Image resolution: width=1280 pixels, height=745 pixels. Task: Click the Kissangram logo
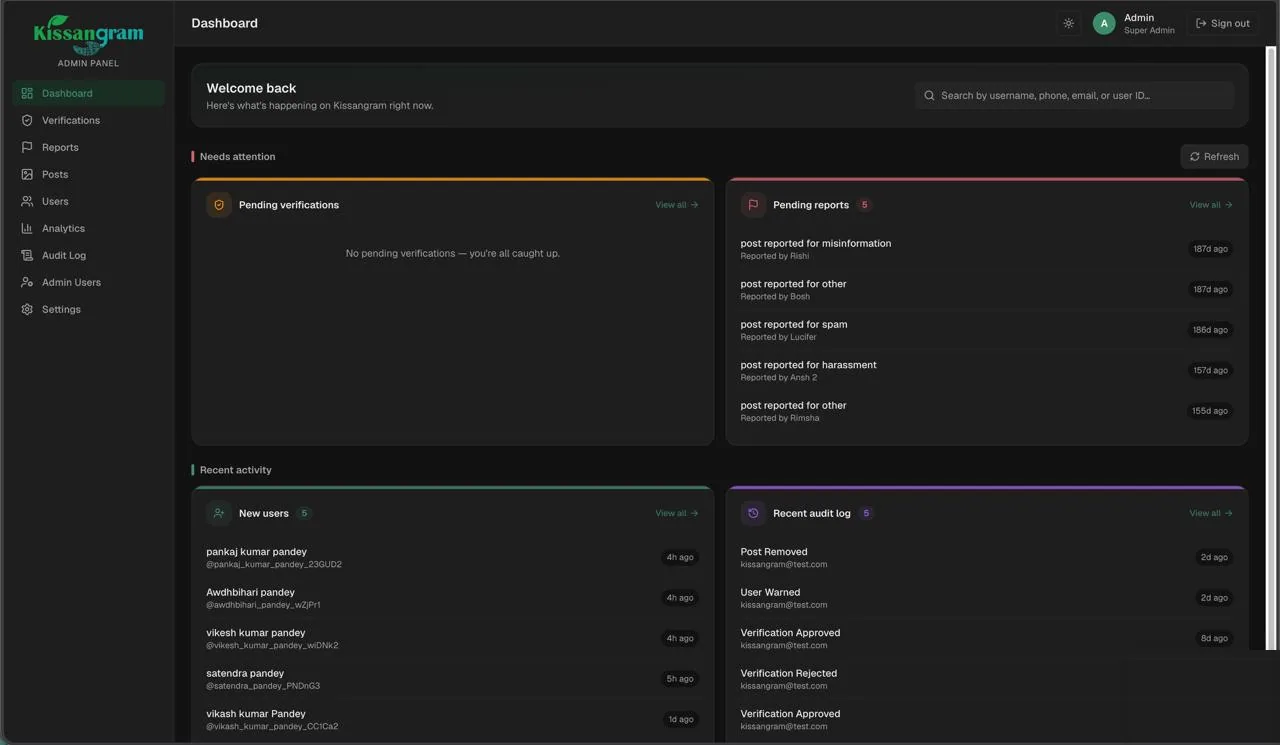tap(88, 34)
